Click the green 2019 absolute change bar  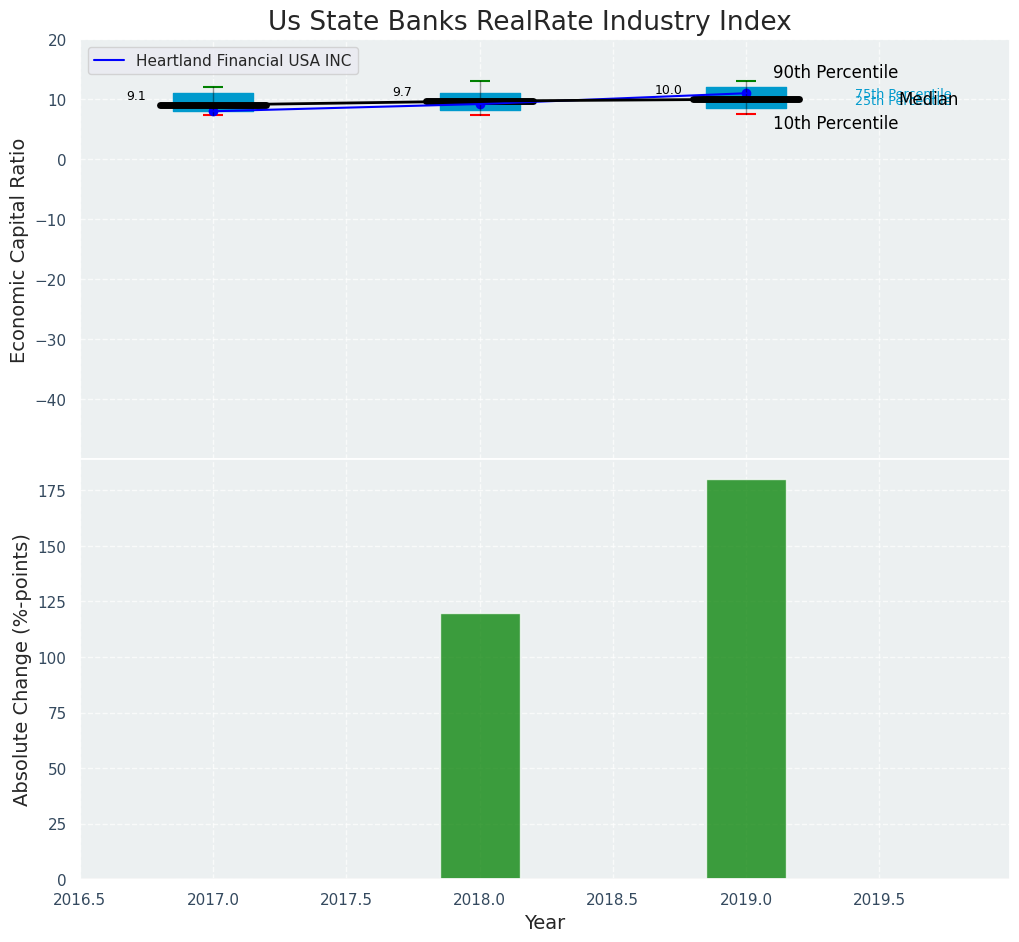746,679
